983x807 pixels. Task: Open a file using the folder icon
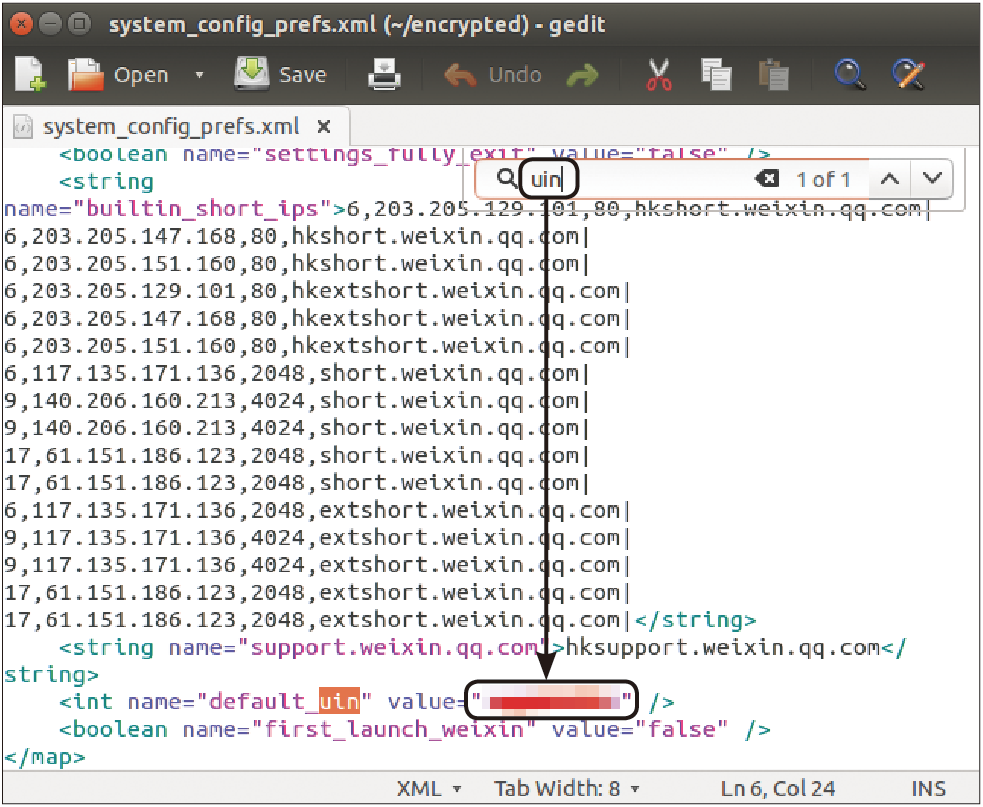85,75
